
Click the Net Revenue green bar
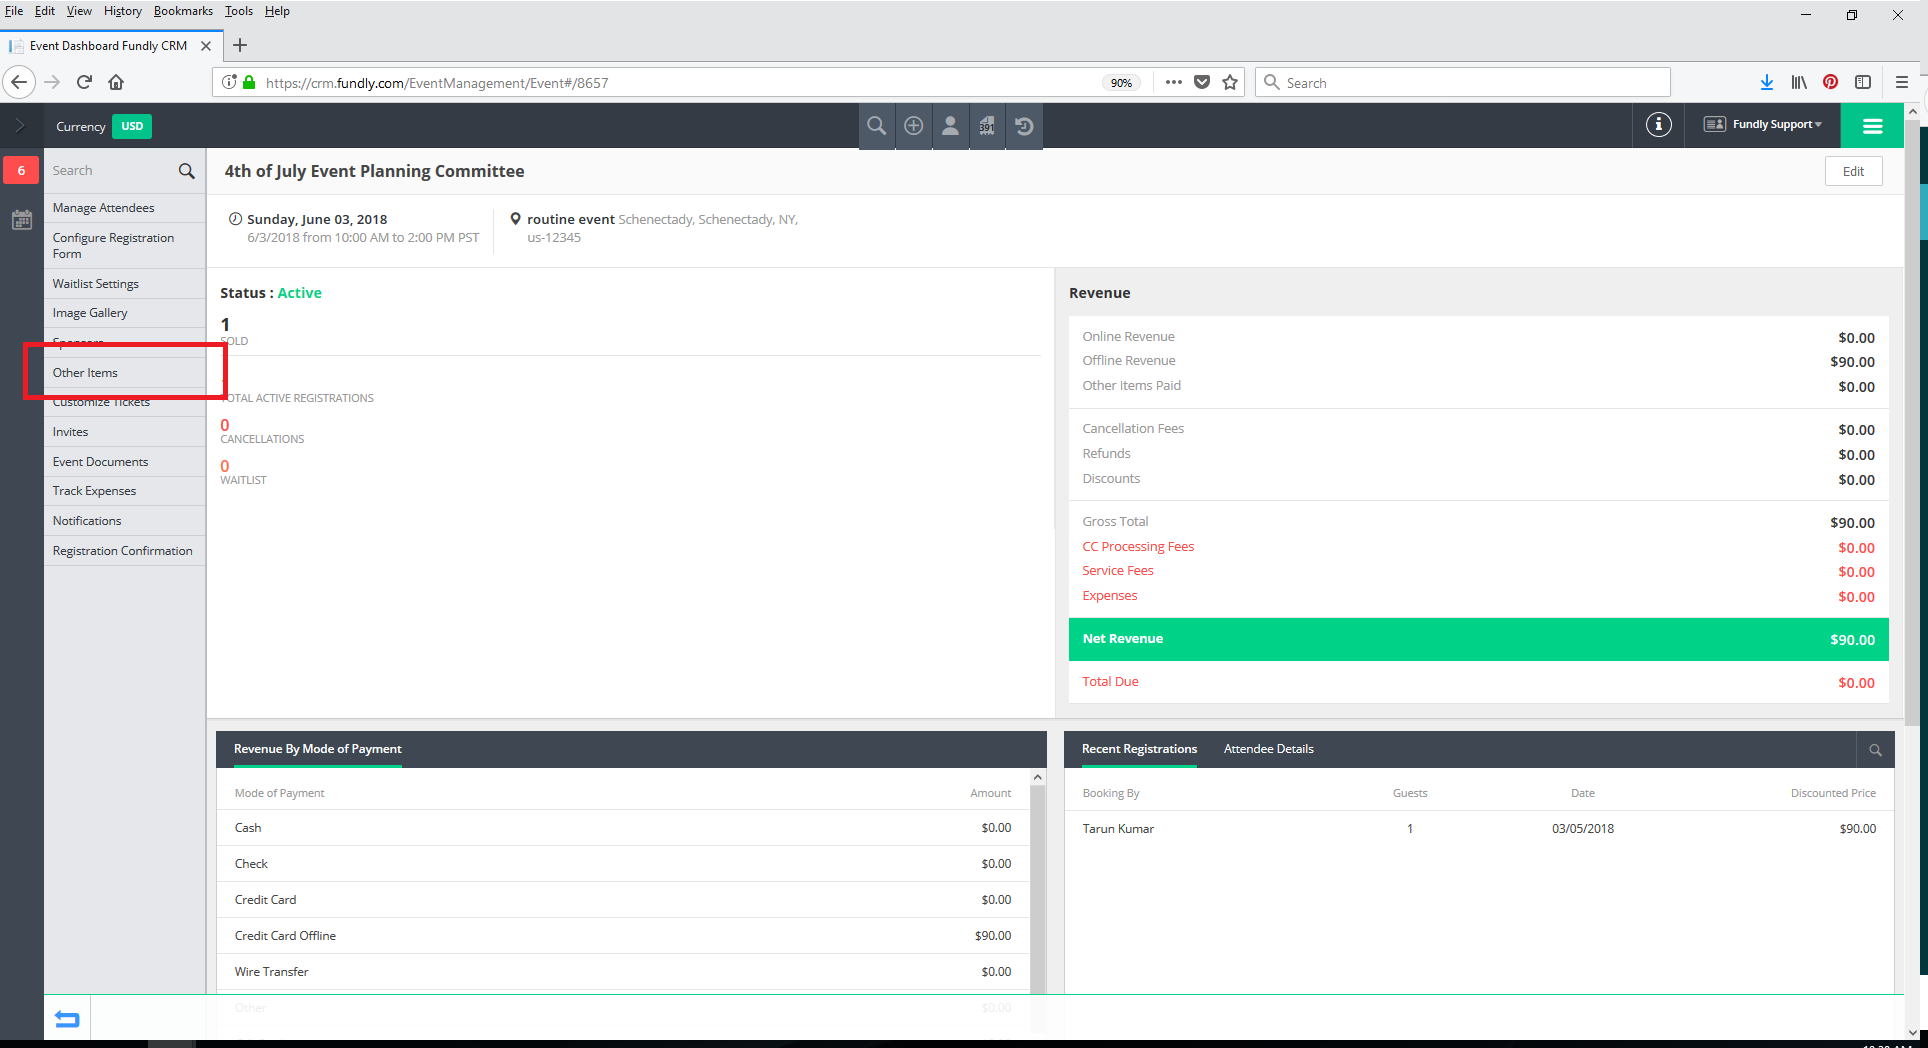click(x=1478, y=639)
